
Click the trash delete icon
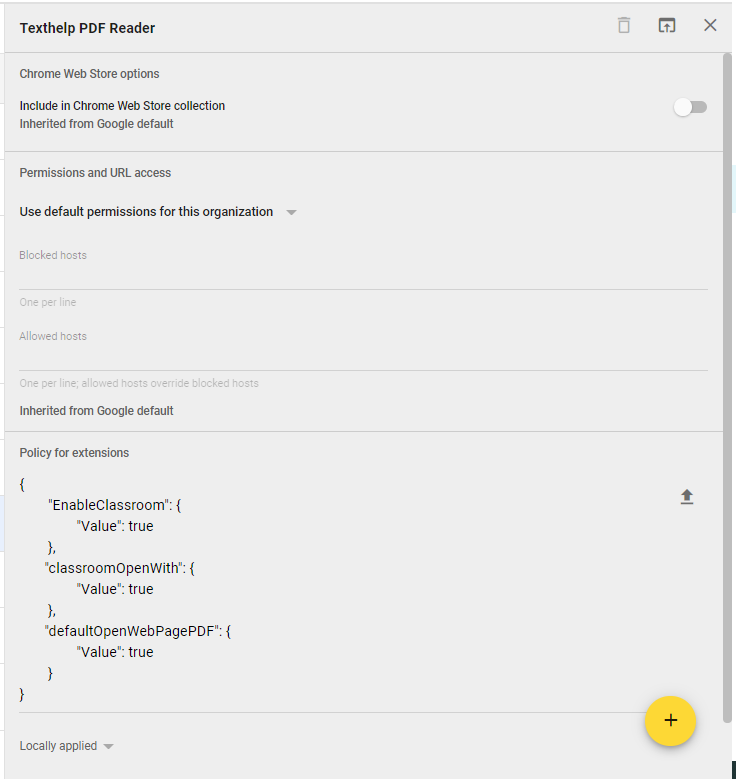tap(624, 25)
